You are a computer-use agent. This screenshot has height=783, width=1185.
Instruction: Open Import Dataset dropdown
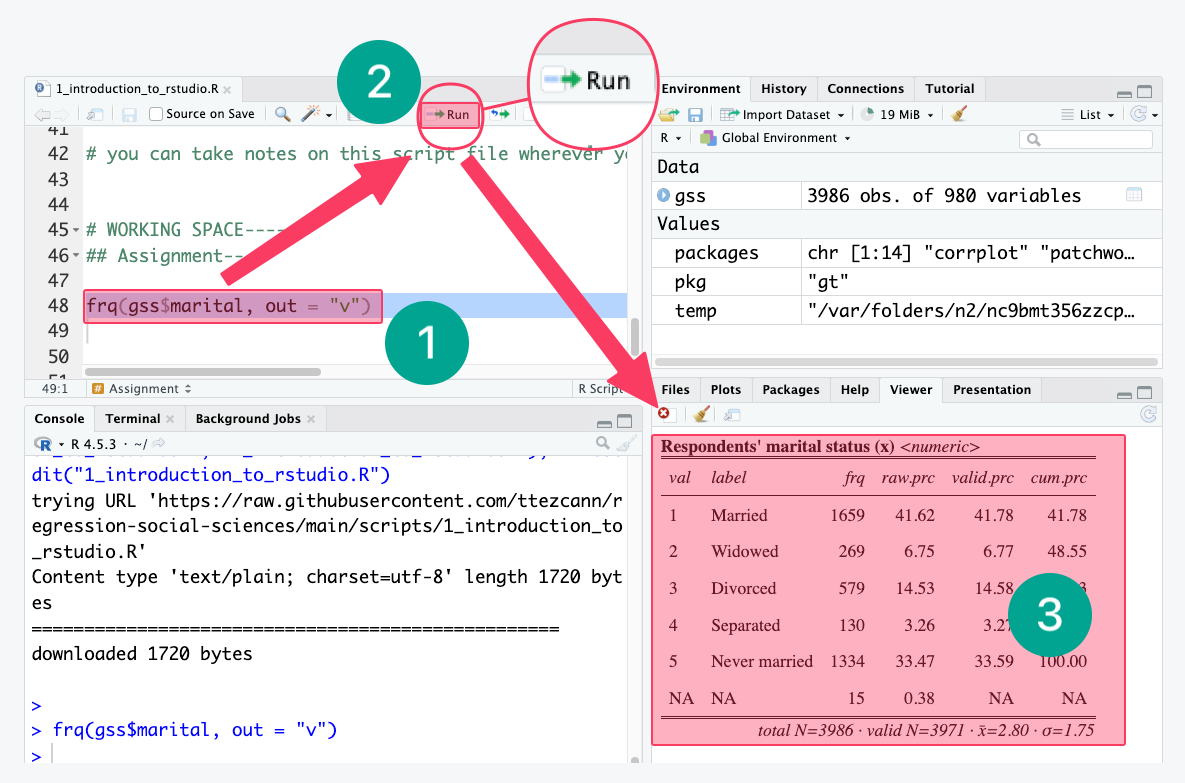click(782, 115)
